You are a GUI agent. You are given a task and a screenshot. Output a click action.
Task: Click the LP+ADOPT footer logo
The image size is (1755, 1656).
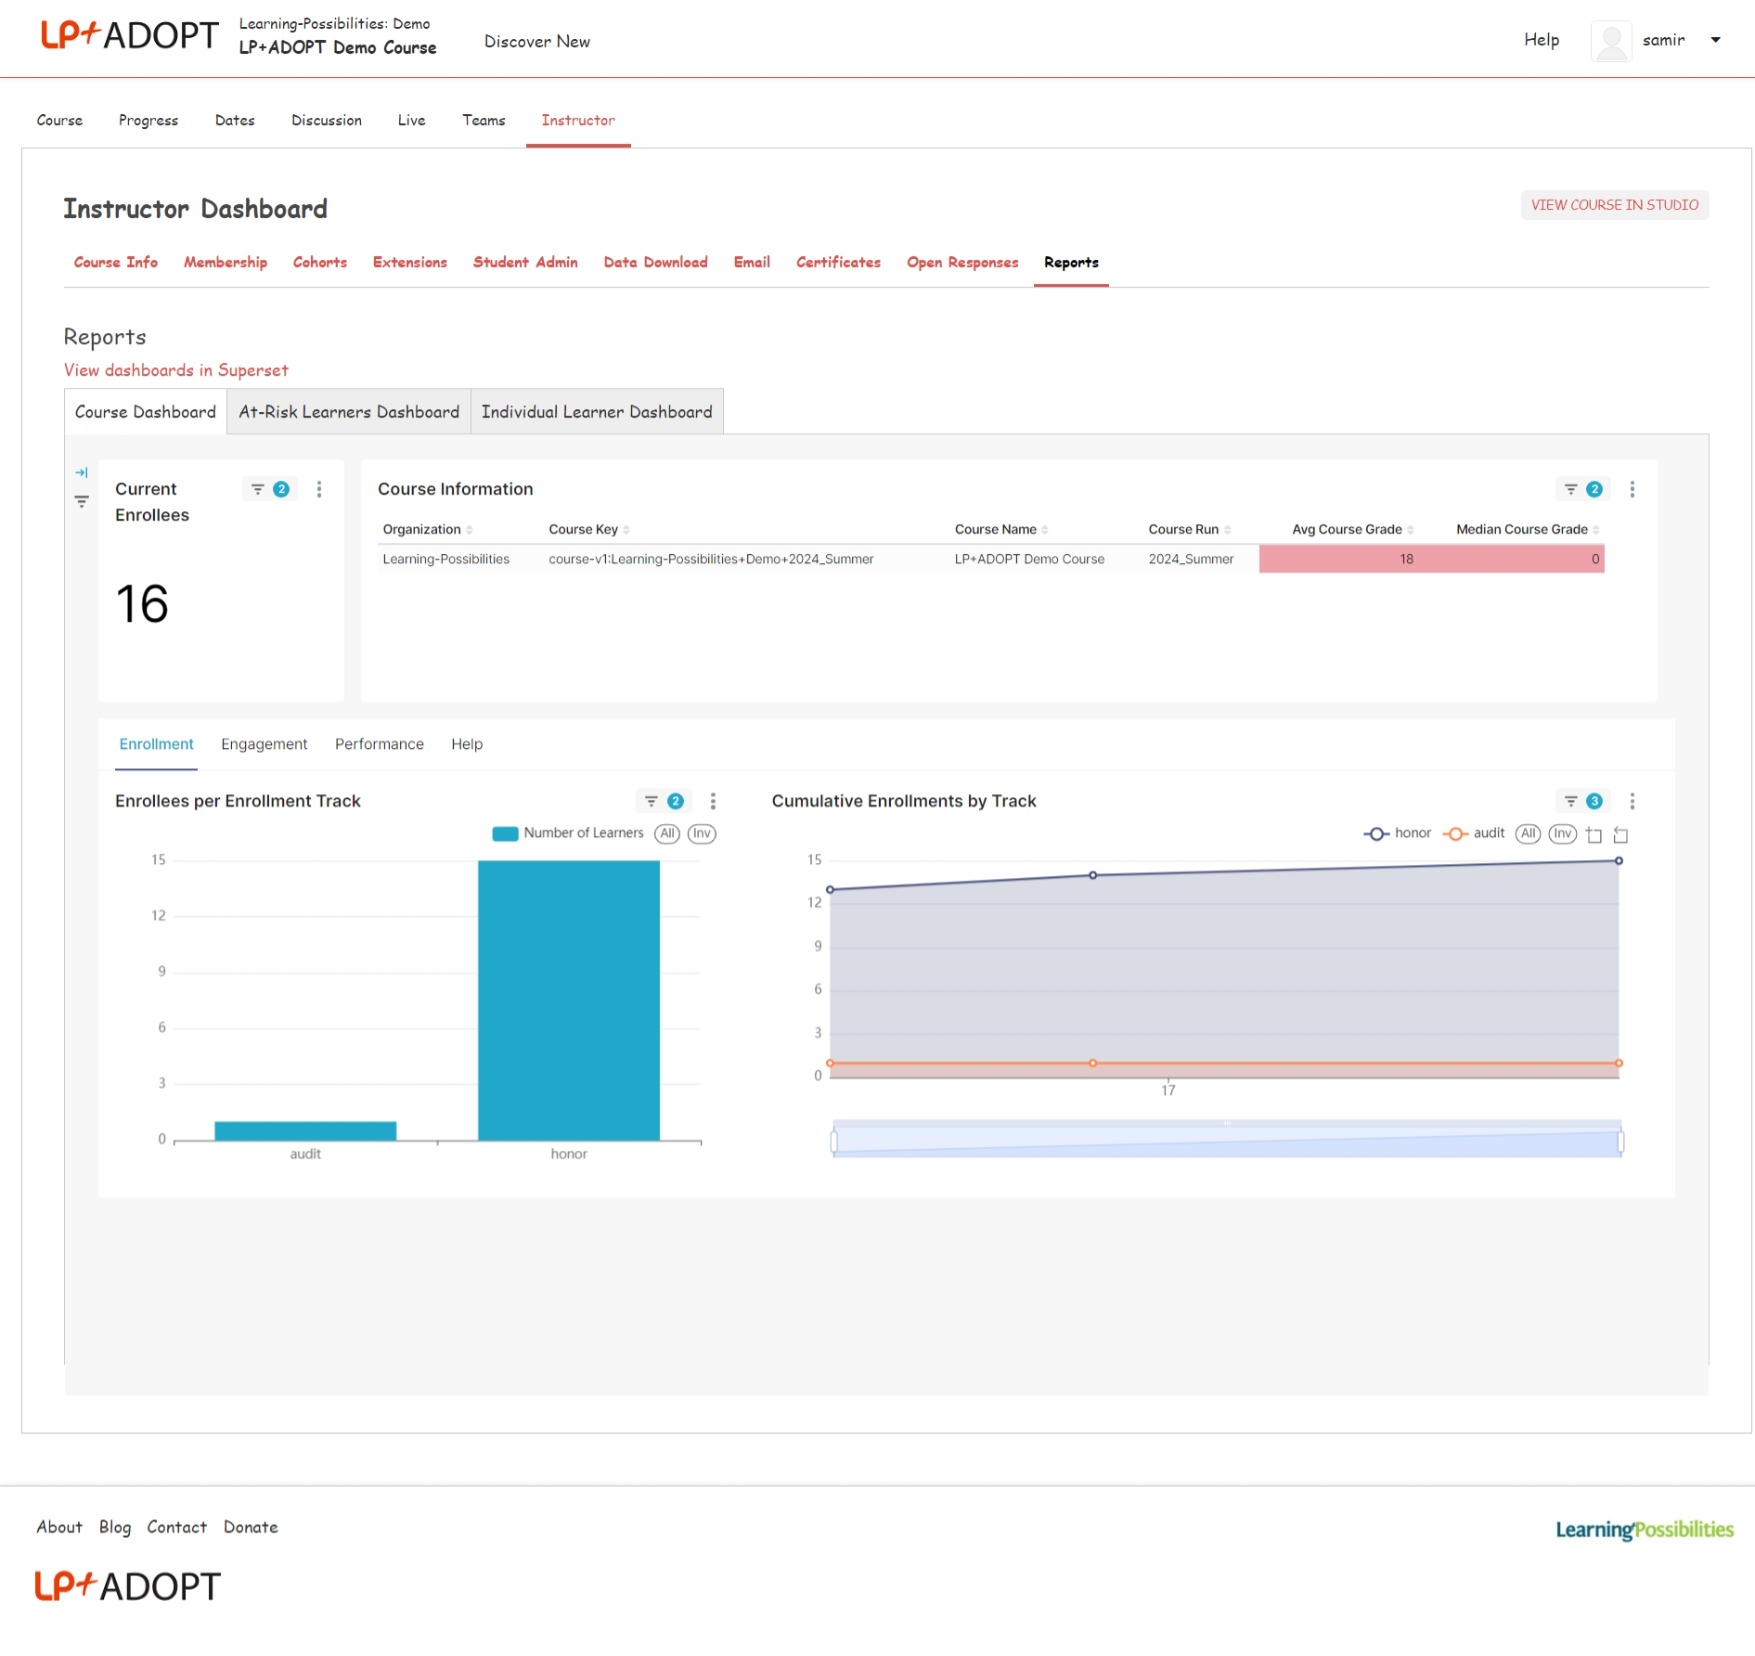(127, 1586)
